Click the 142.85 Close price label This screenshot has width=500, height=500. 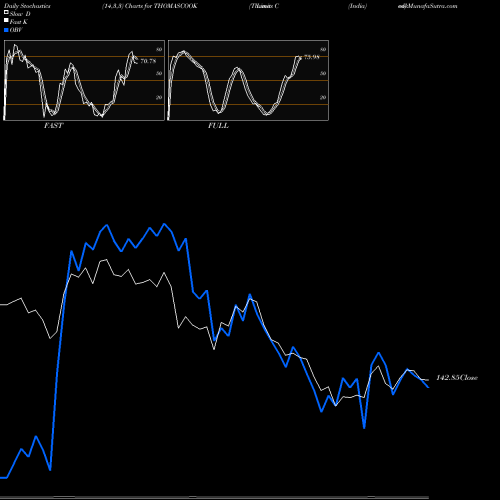[x=457, y=378]
